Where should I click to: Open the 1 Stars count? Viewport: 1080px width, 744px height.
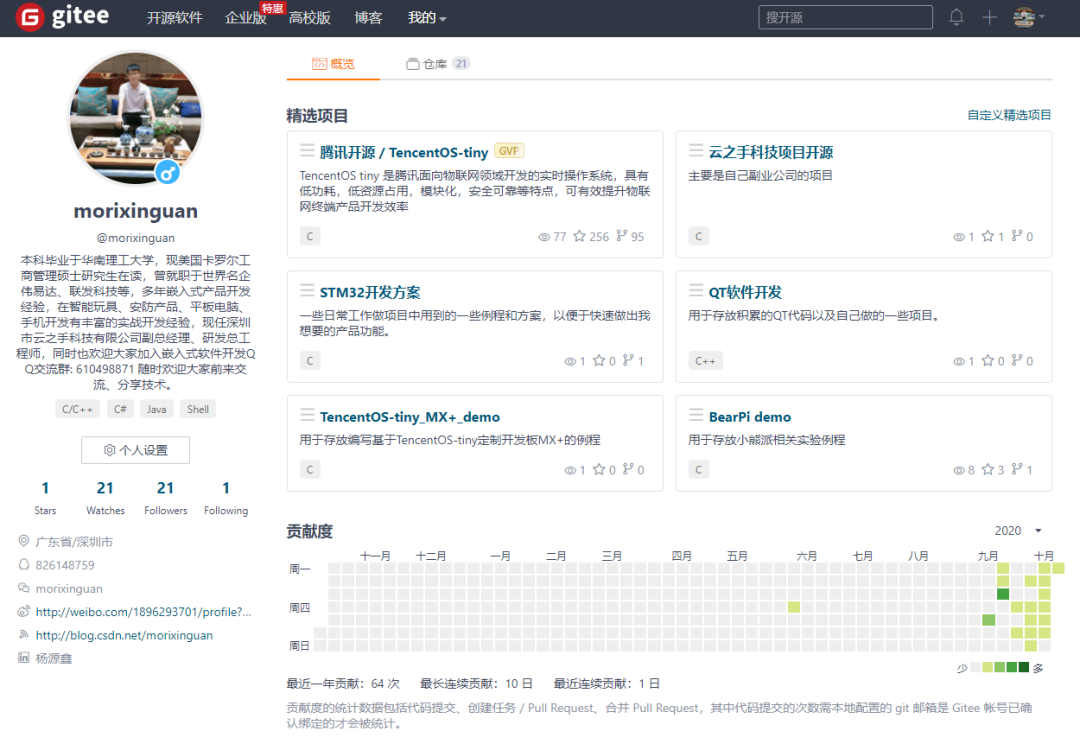point(45,497)
